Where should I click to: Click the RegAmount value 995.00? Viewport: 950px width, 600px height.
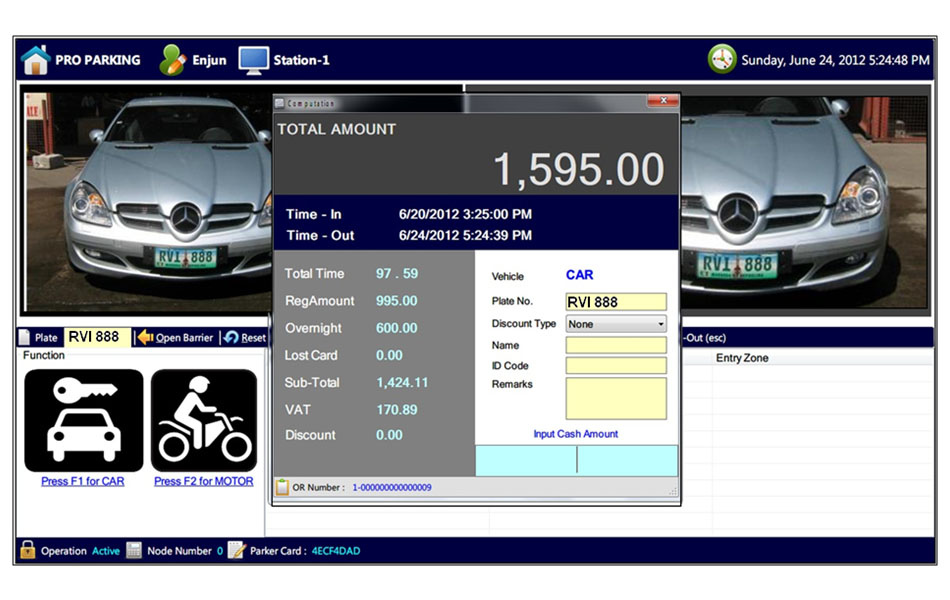coord(397,301)
